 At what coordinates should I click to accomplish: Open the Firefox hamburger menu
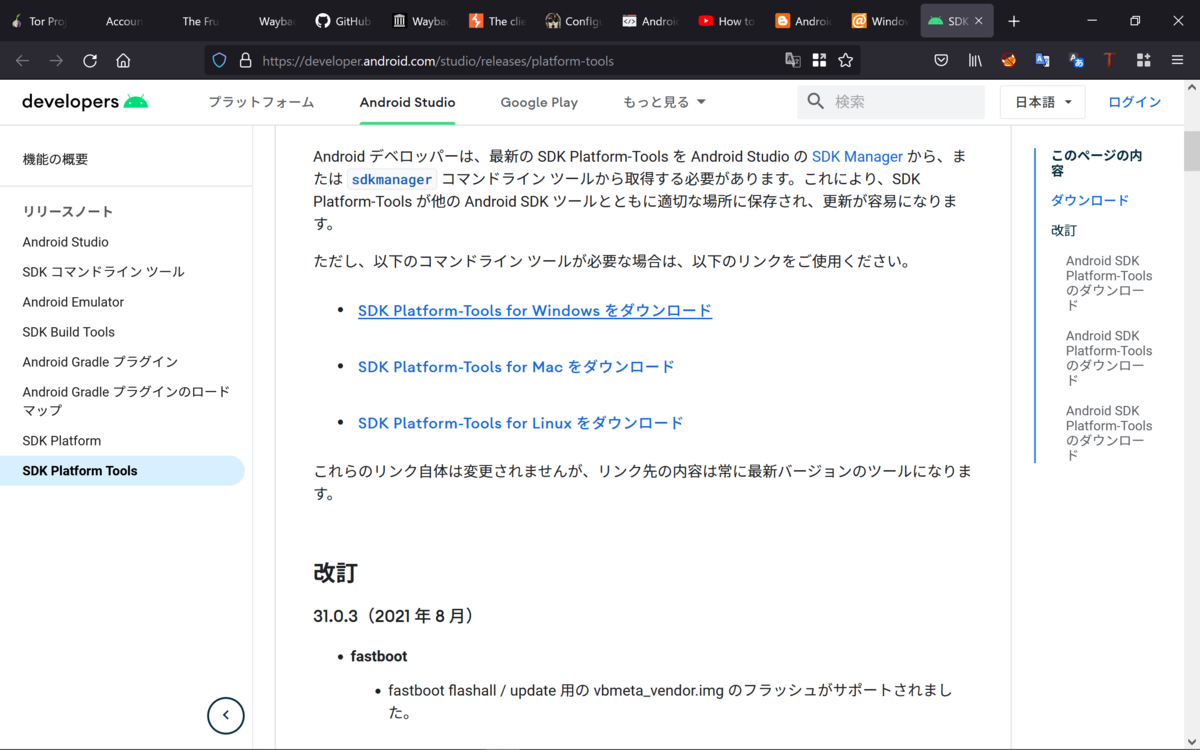[x=1177, y=61]
